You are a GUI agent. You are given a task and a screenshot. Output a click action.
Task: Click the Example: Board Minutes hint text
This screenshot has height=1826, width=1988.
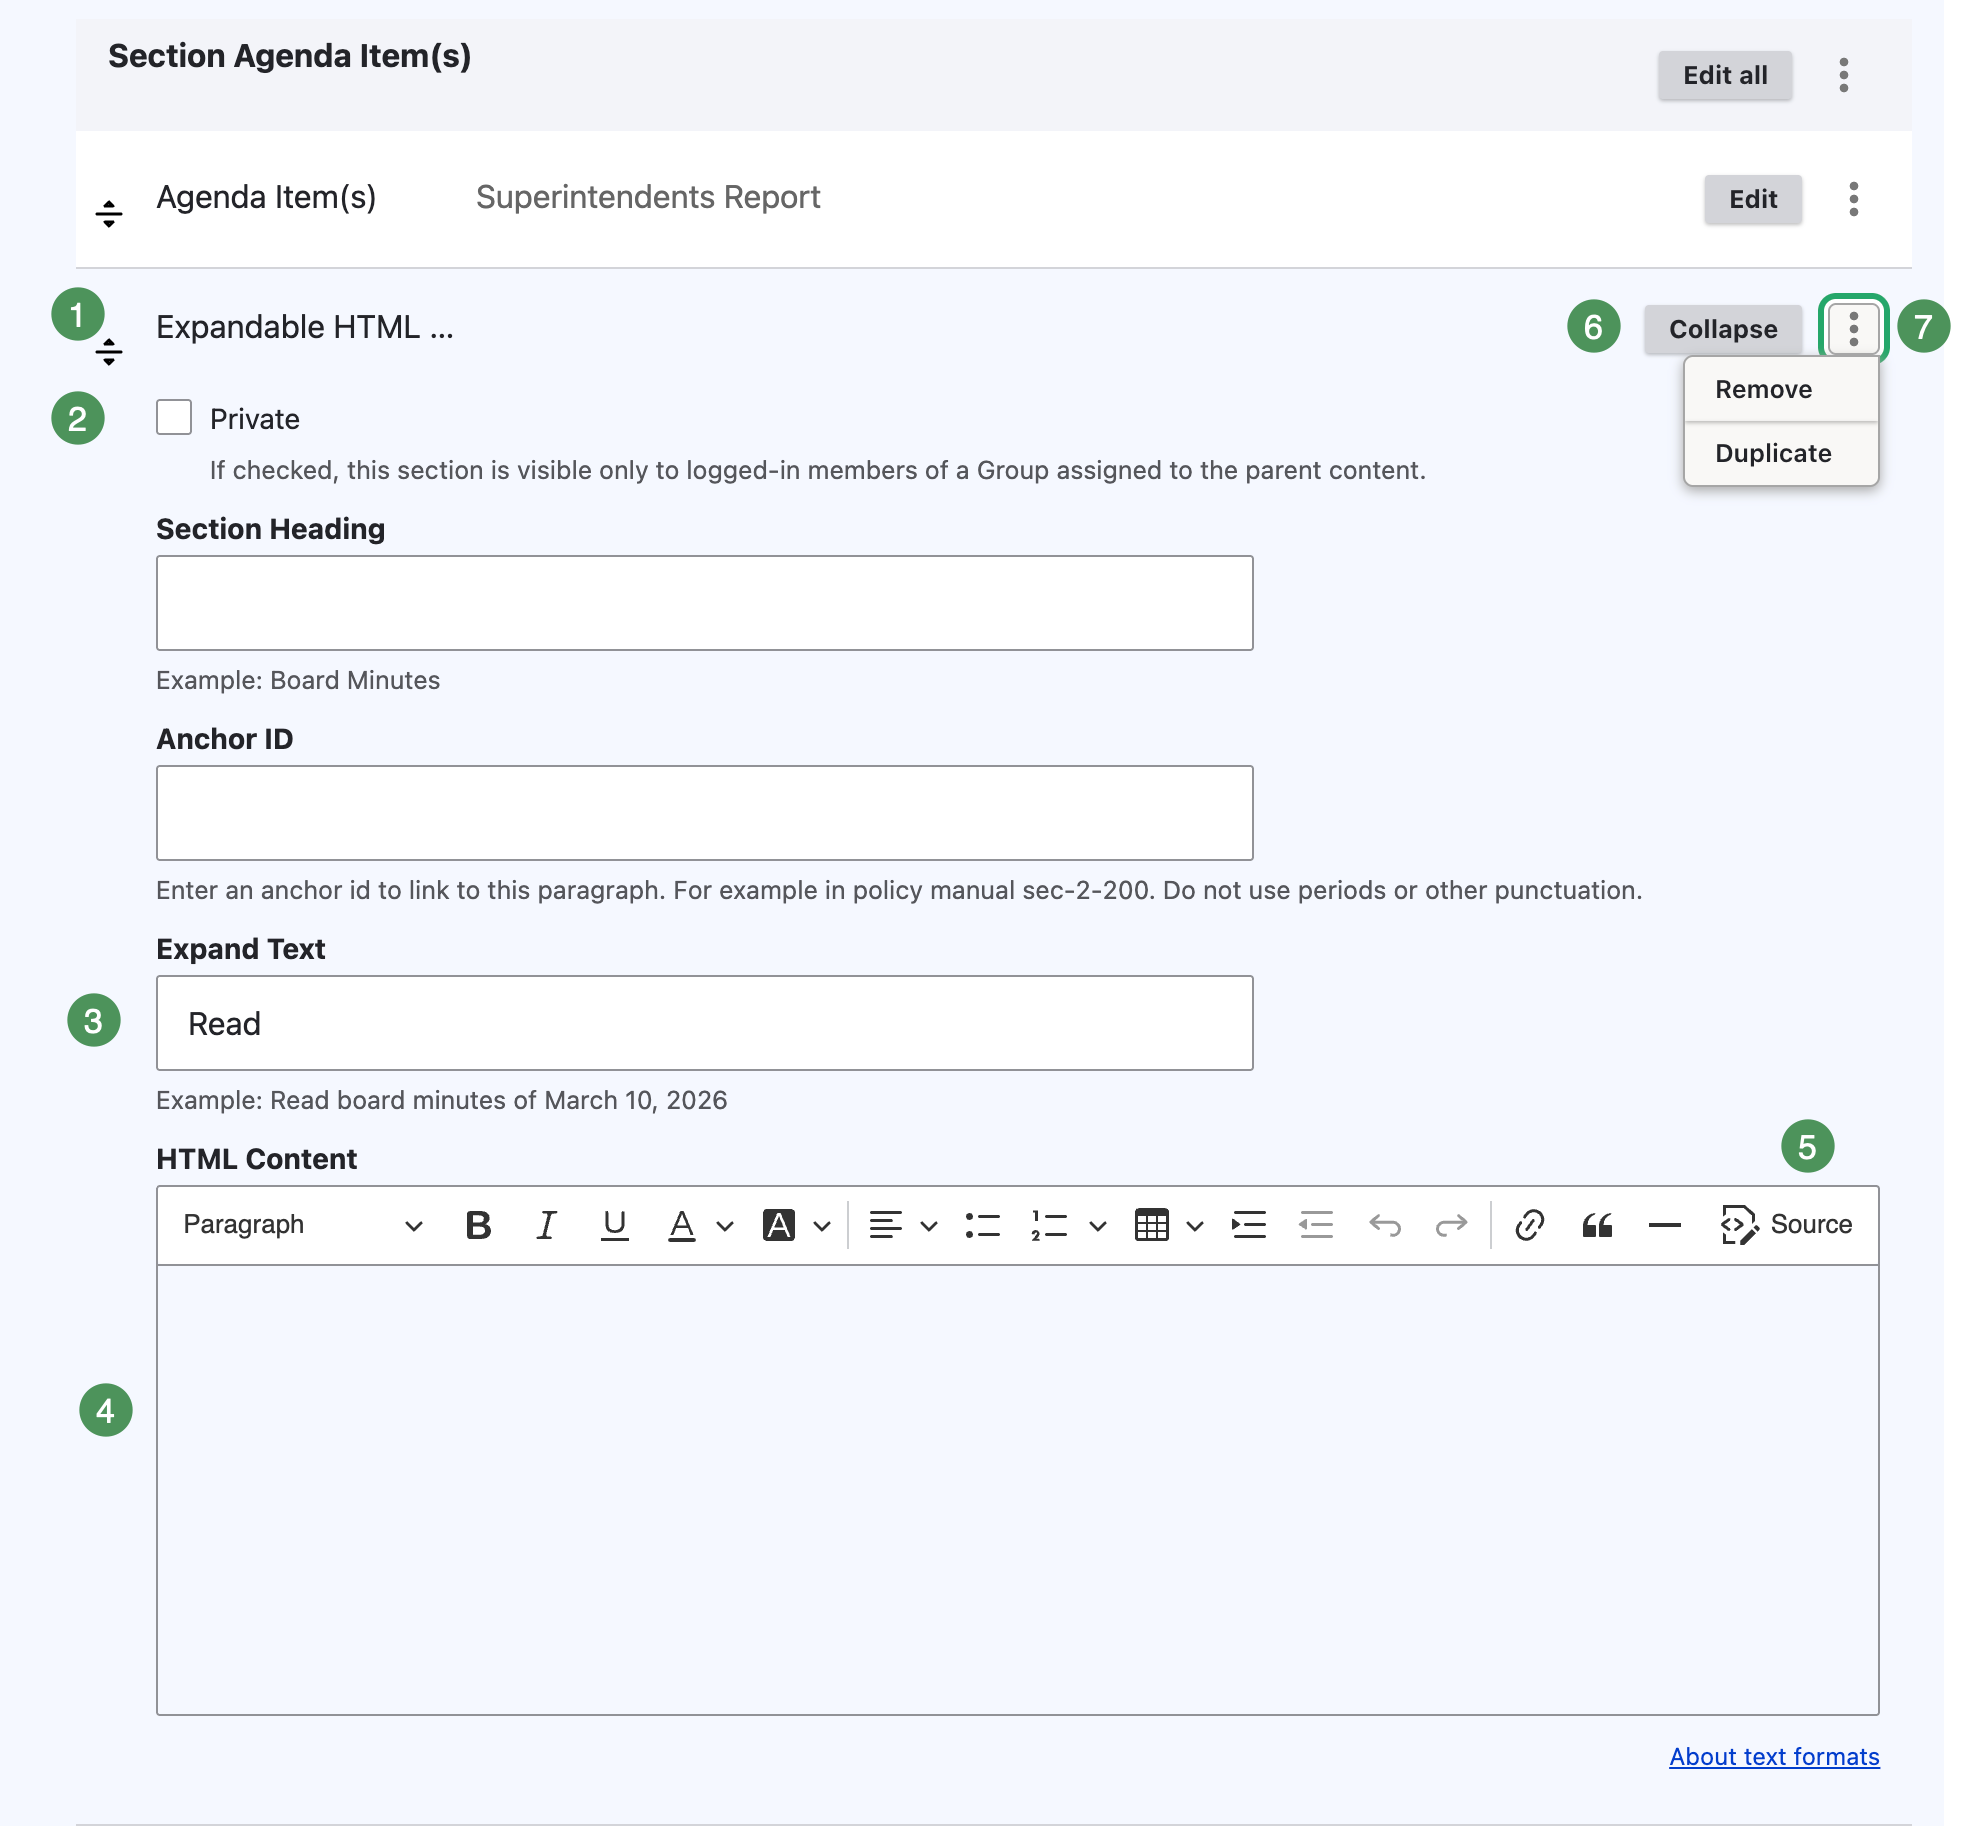pos(298,680)
